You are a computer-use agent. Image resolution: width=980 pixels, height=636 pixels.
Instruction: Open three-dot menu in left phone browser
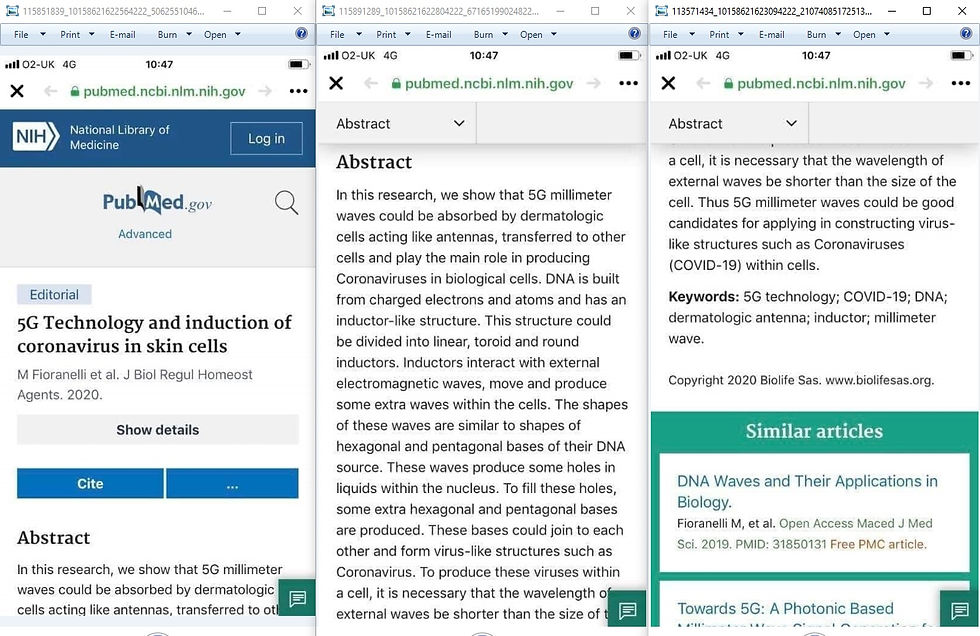click(x=299, y=91)
